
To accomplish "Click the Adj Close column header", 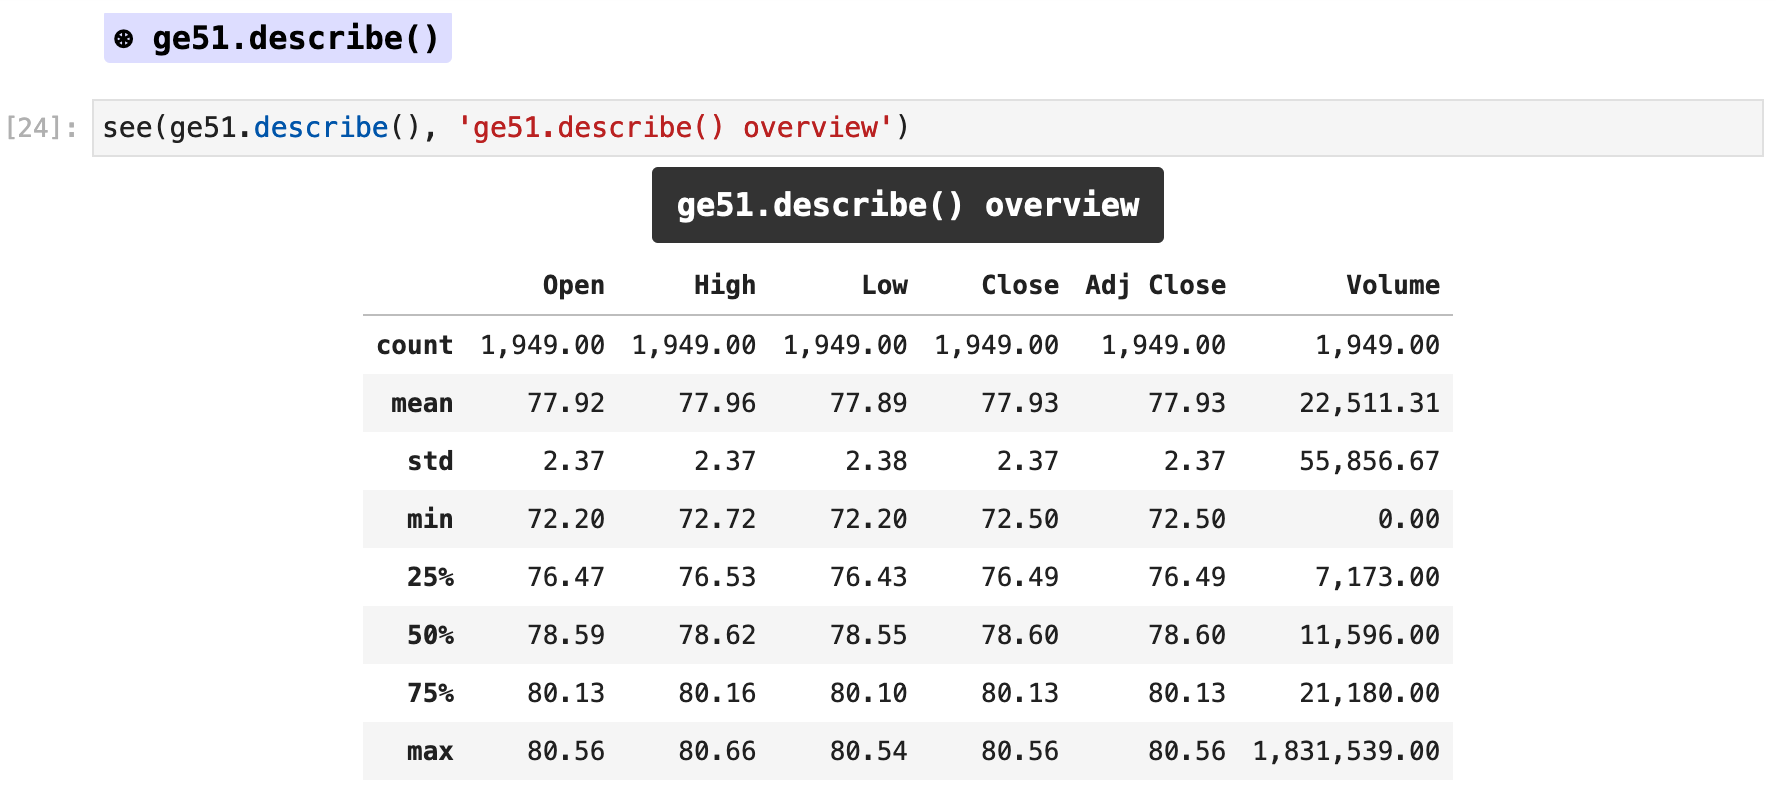I will pyautogui.click(x=1156, y=285).
